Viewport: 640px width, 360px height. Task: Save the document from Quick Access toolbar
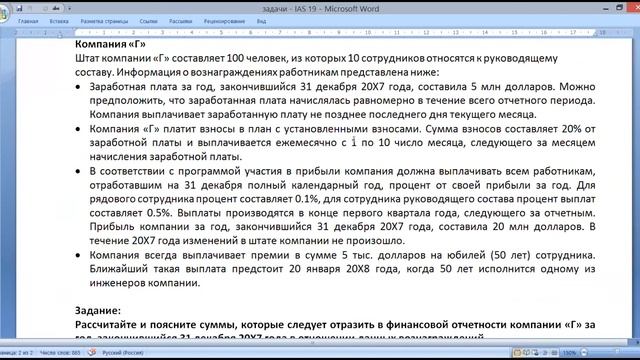(19, 8)
